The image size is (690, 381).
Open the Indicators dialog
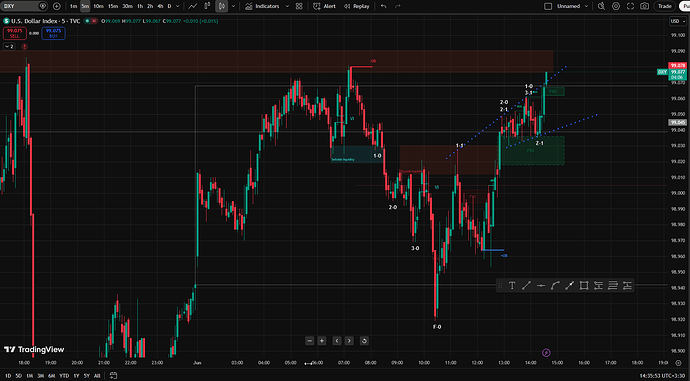point(263,6)
